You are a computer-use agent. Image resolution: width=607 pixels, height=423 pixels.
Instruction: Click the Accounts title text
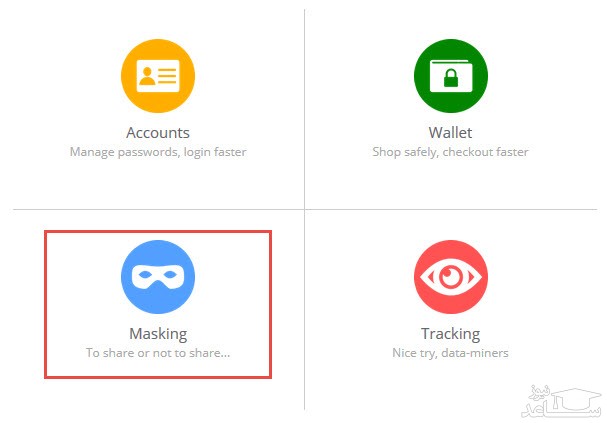[158, 133]
